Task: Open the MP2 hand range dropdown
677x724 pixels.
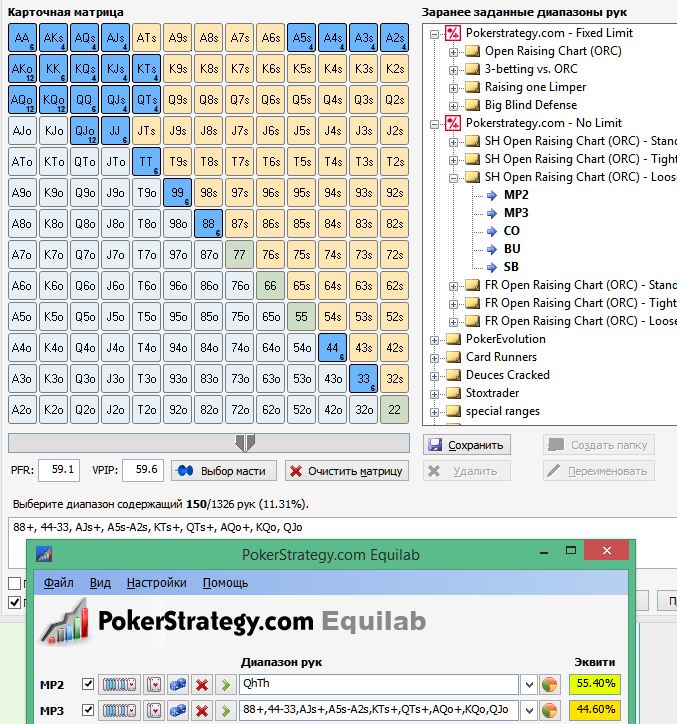Action: coord(528,685)
